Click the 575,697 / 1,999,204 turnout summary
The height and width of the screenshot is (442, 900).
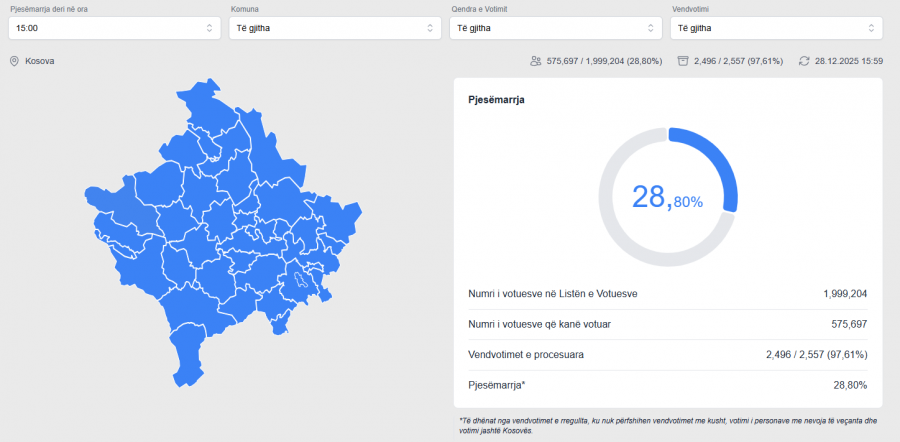click(604, 61)
